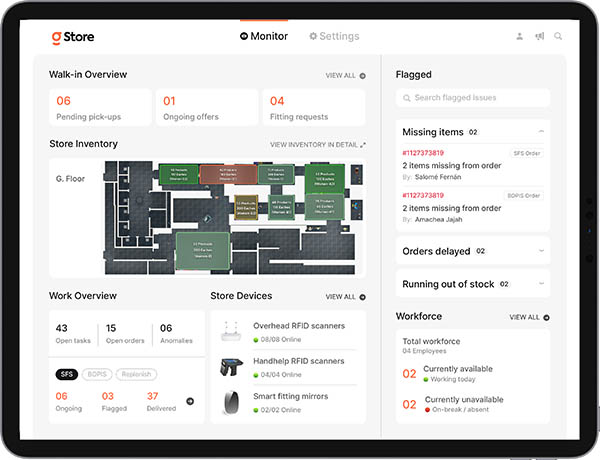Open the Ongoing offers card
Image resolution: width=600 pixels, height=460 pixels.
pyautogui.click(x=207, y=108)
